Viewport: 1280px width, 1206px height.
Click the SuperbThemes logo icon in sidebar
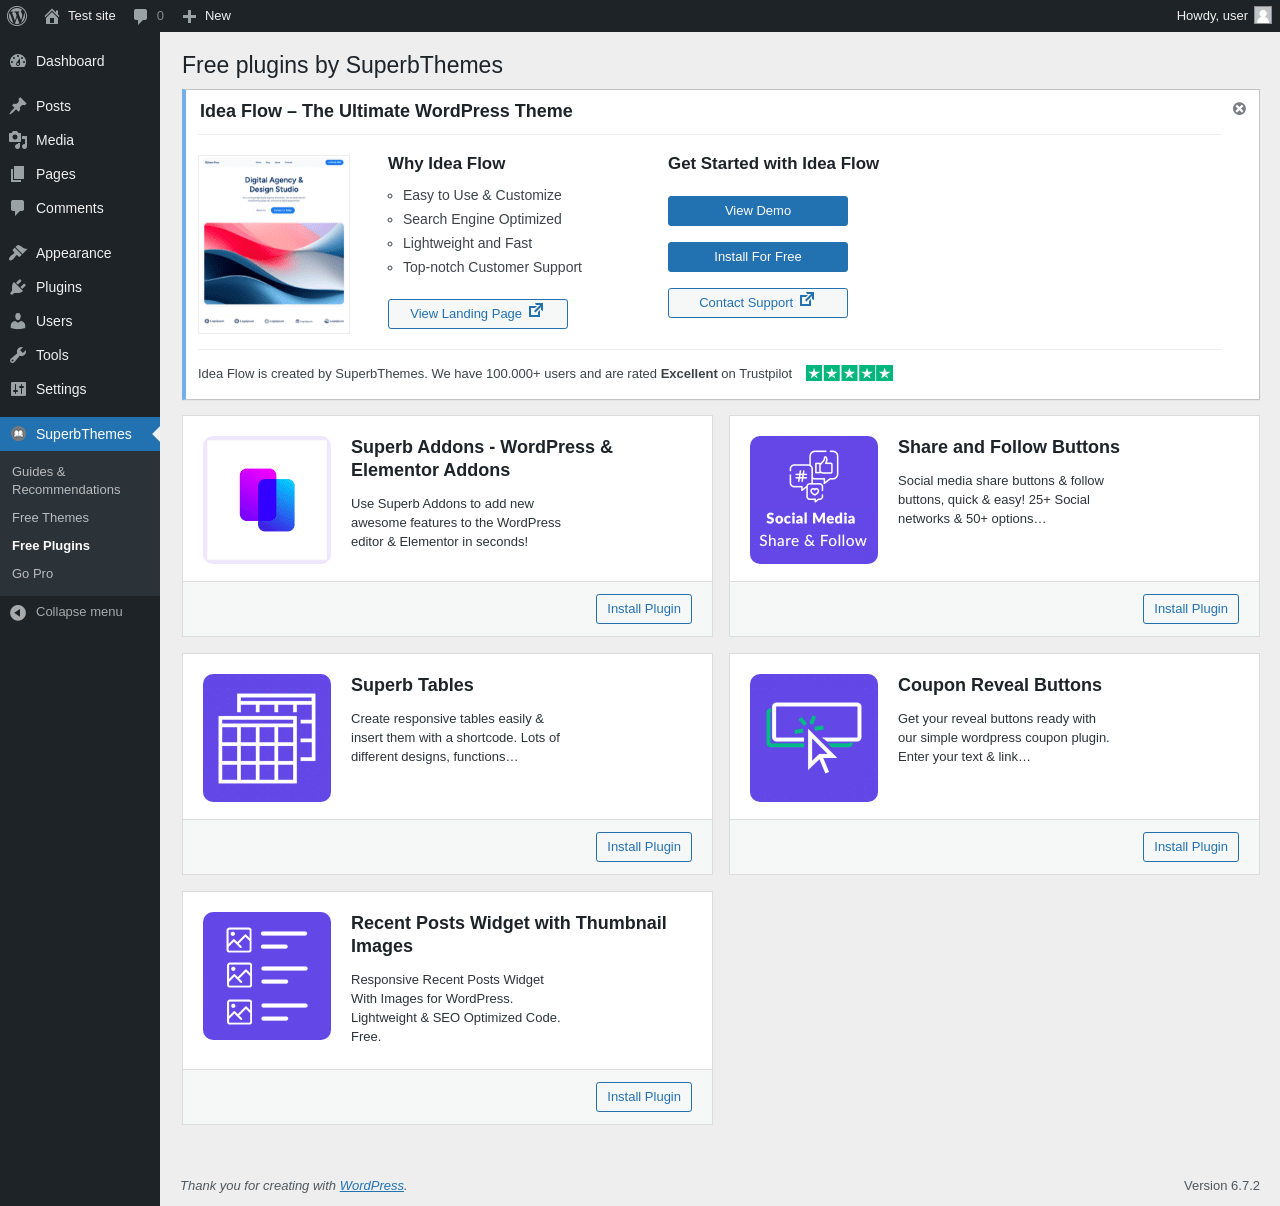pyautogui.click(x=18, y=434)
